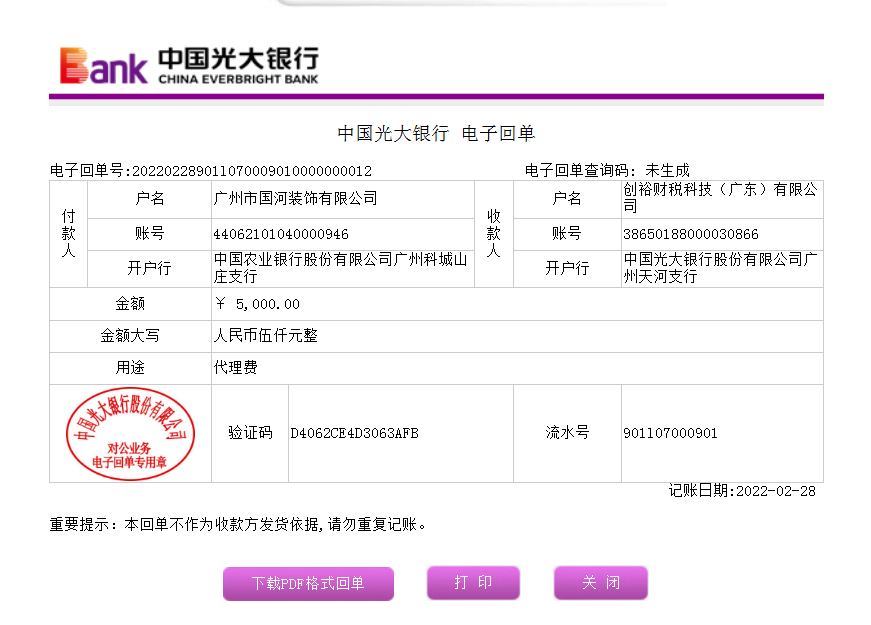Click the 用途 label cell
The width and height of the screenshot is (871, 625).
point(131,368)
